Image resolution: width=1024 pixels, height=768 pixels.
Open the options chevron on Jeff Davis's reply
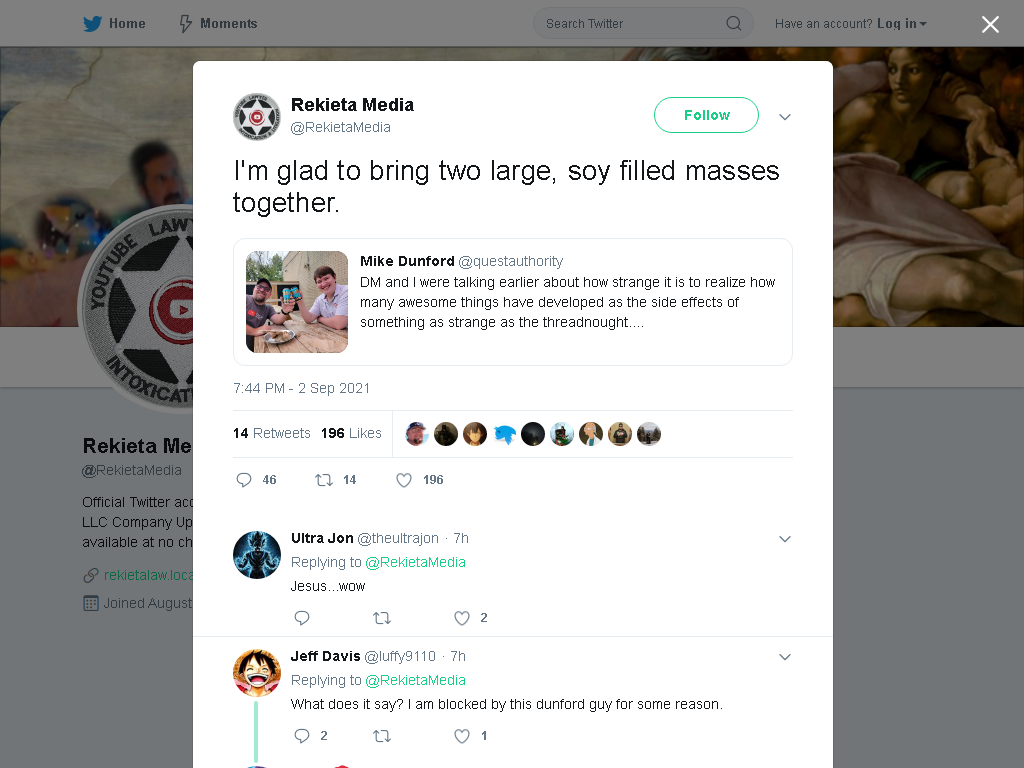tap(785, 657)
